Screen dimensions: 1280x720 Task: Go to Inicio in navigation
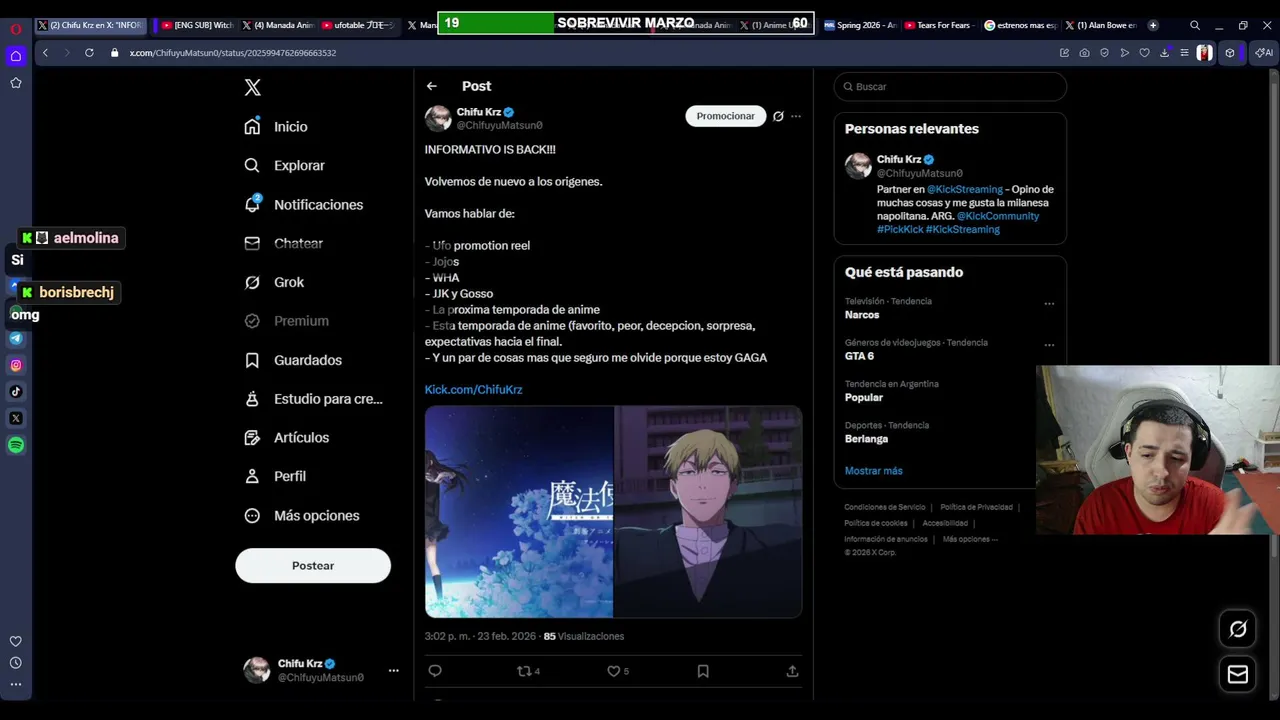(277, 127)
